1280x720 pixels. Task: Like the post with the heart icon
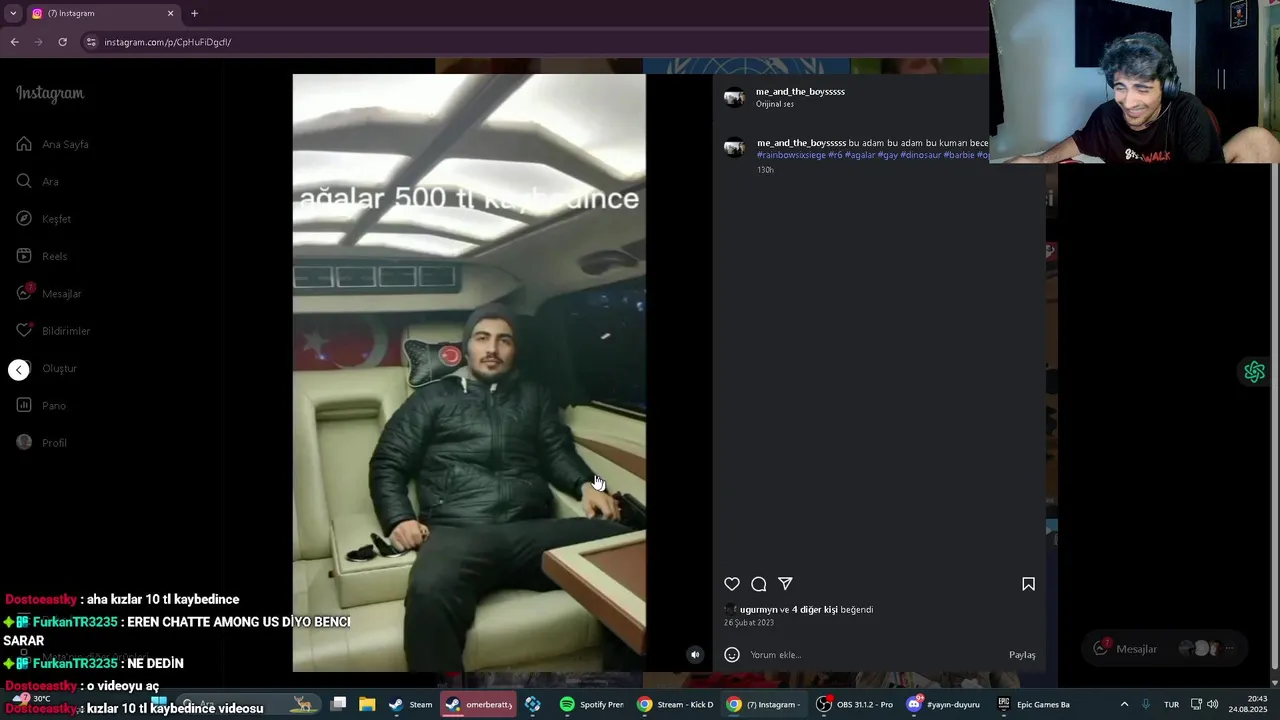tap(732, 584)
